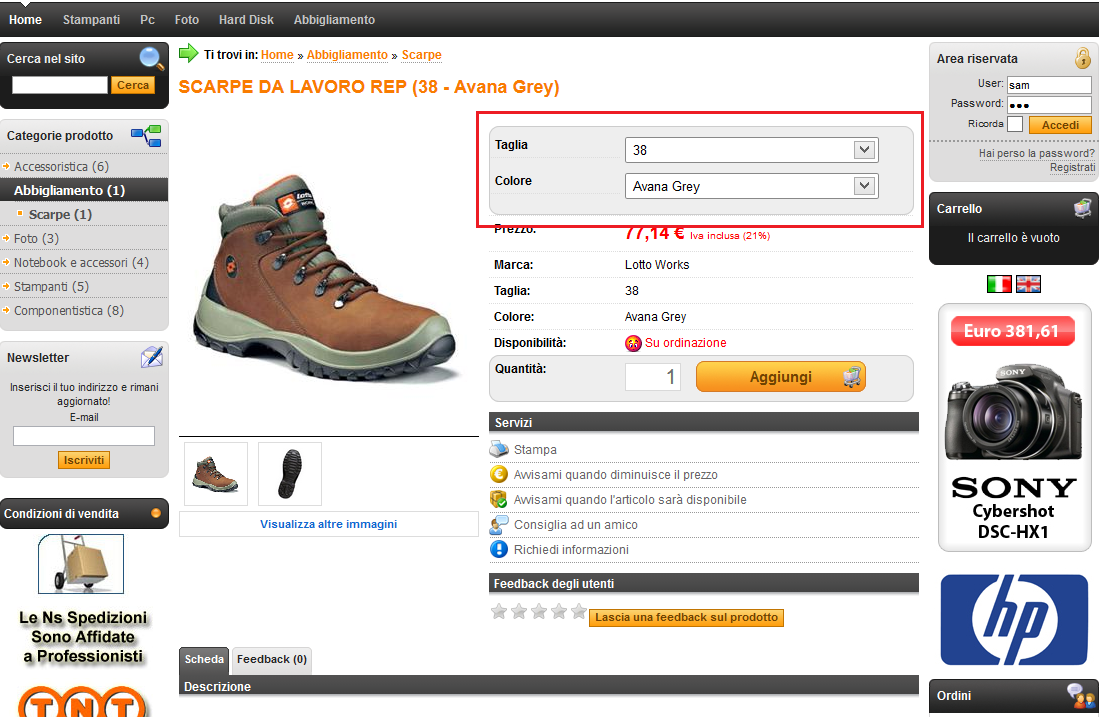Click the TNT courier logo
The image size is (1099, 717).
pyautogui.click(x=82, y=702)
